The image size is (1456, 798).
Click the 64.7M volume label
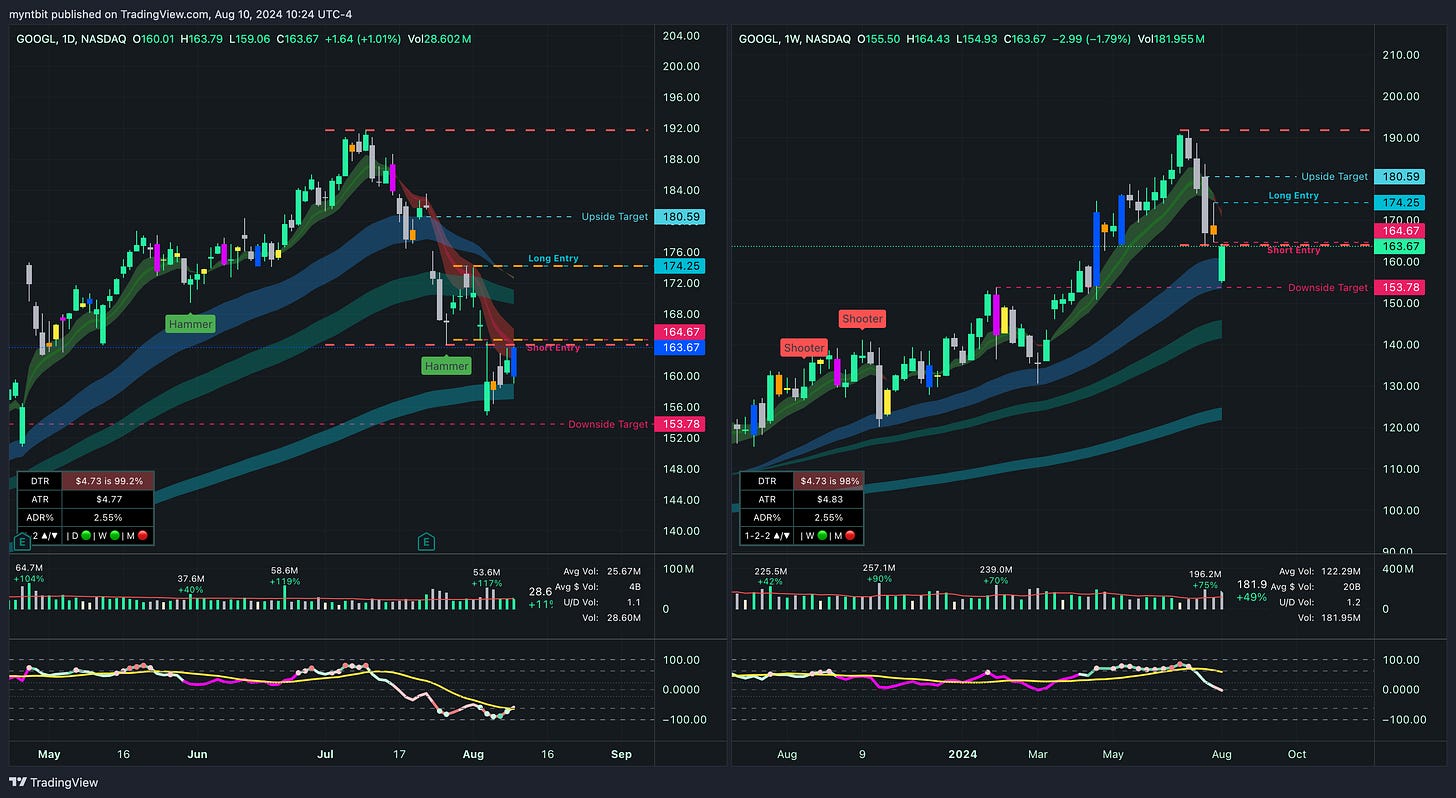[28, 570]
